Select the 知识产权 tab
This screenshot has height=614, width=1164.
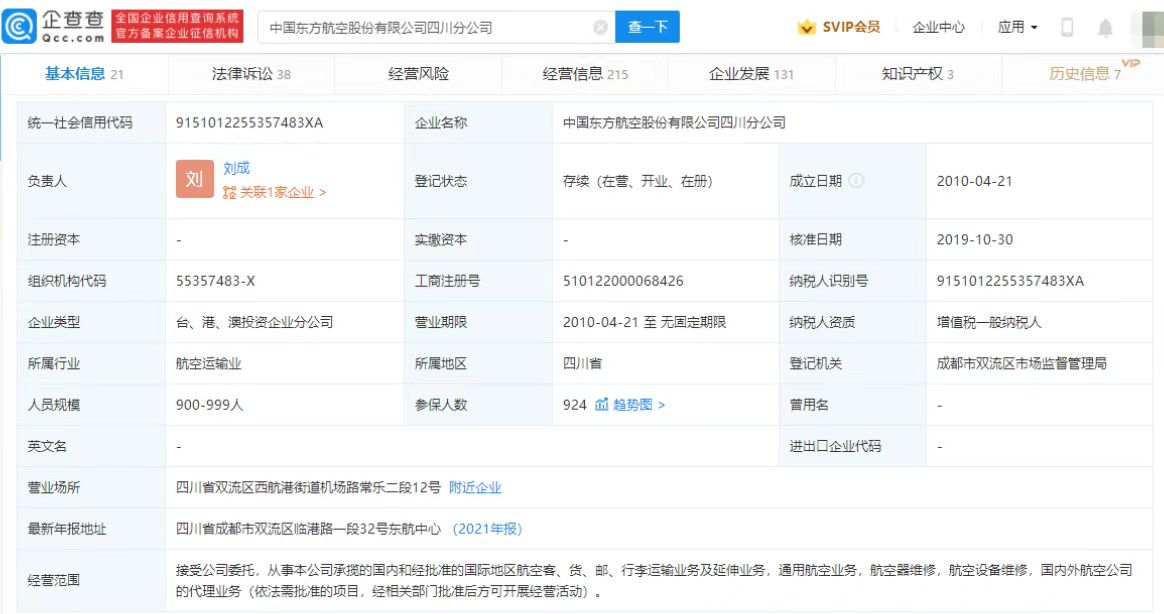(918, 74)
